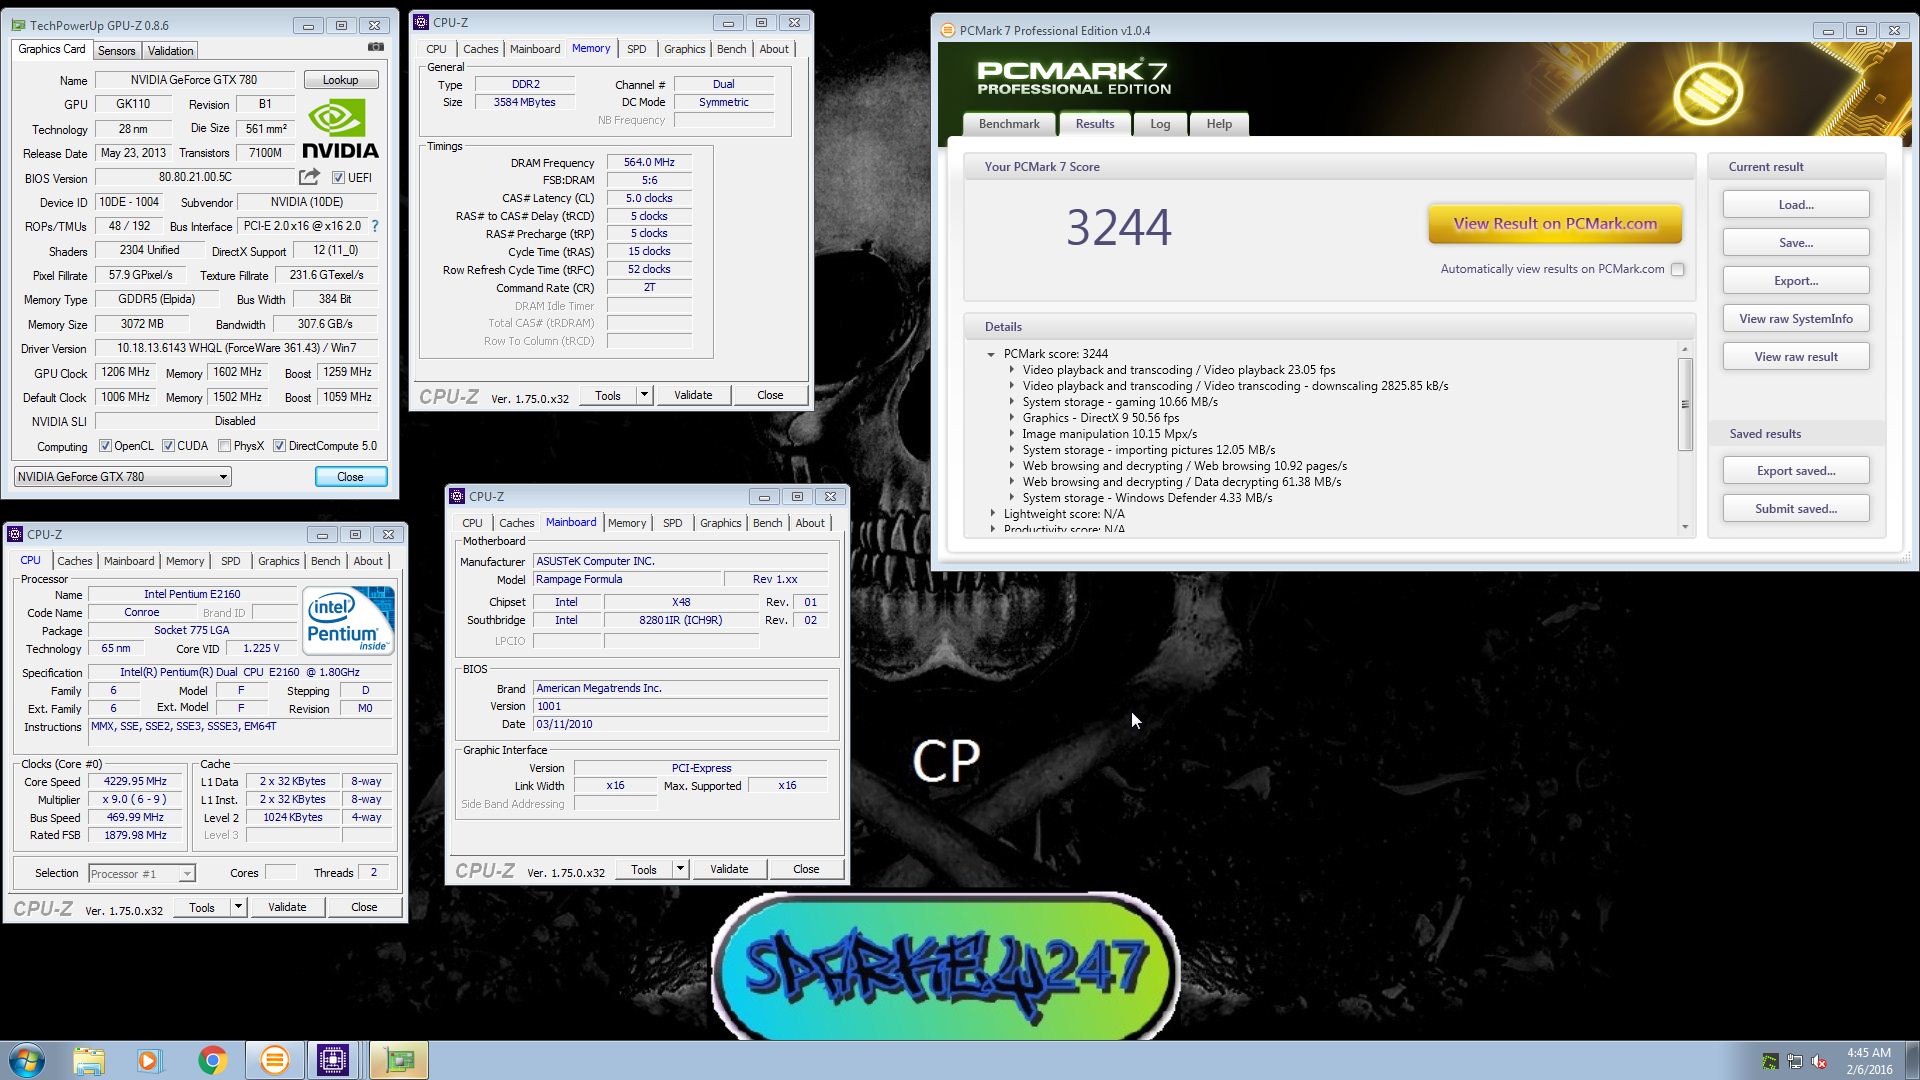Collapse the PCMark score 3244 tree node
Image resolution: width=1920 pixels, height=1080 pixels.
(991, 354)
